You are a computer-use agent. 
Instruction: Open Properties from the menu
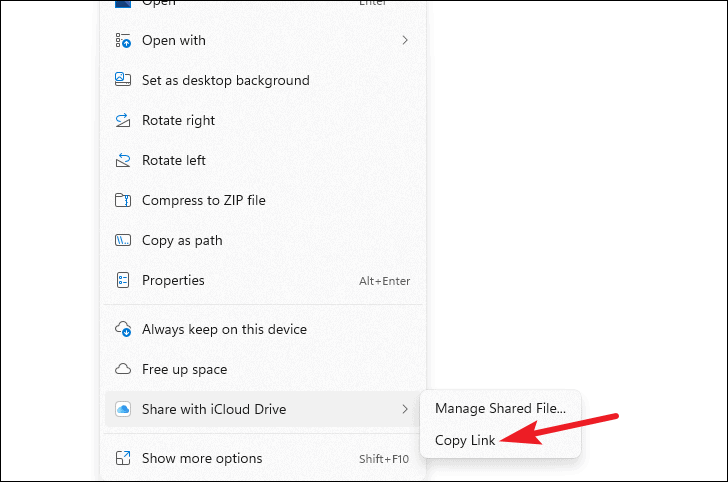(263, 280)
